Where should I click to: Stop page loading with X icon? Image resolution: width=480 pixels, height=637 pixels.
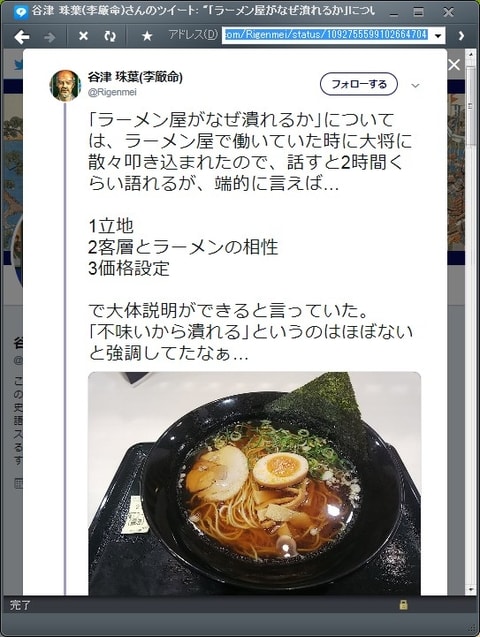83,37
